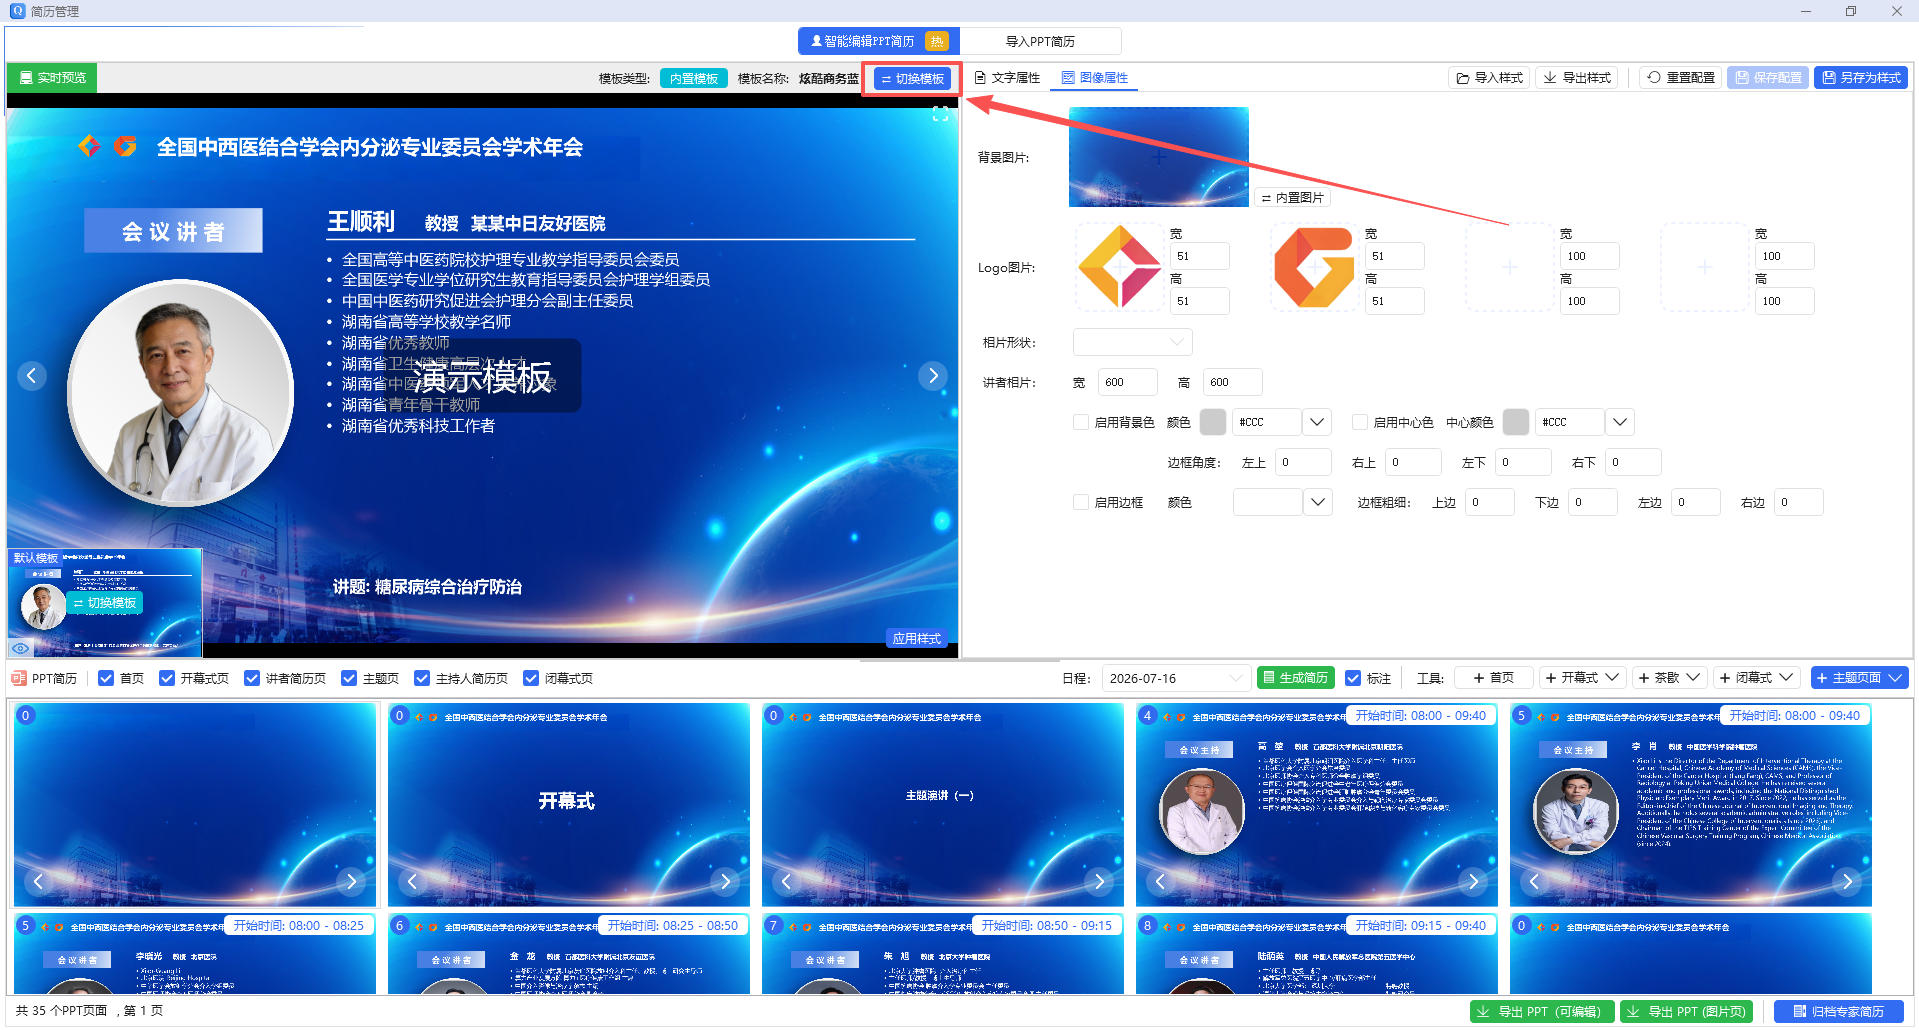Select the first yellow diamond logo image
1919x1030 pixels.
[x=1119, y=267]
